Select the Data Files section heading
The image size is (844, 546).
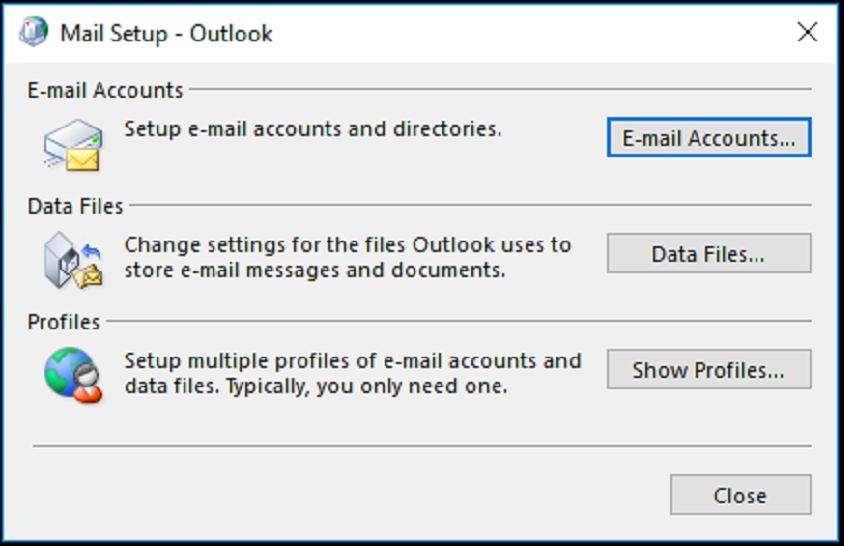click(75, 206)
